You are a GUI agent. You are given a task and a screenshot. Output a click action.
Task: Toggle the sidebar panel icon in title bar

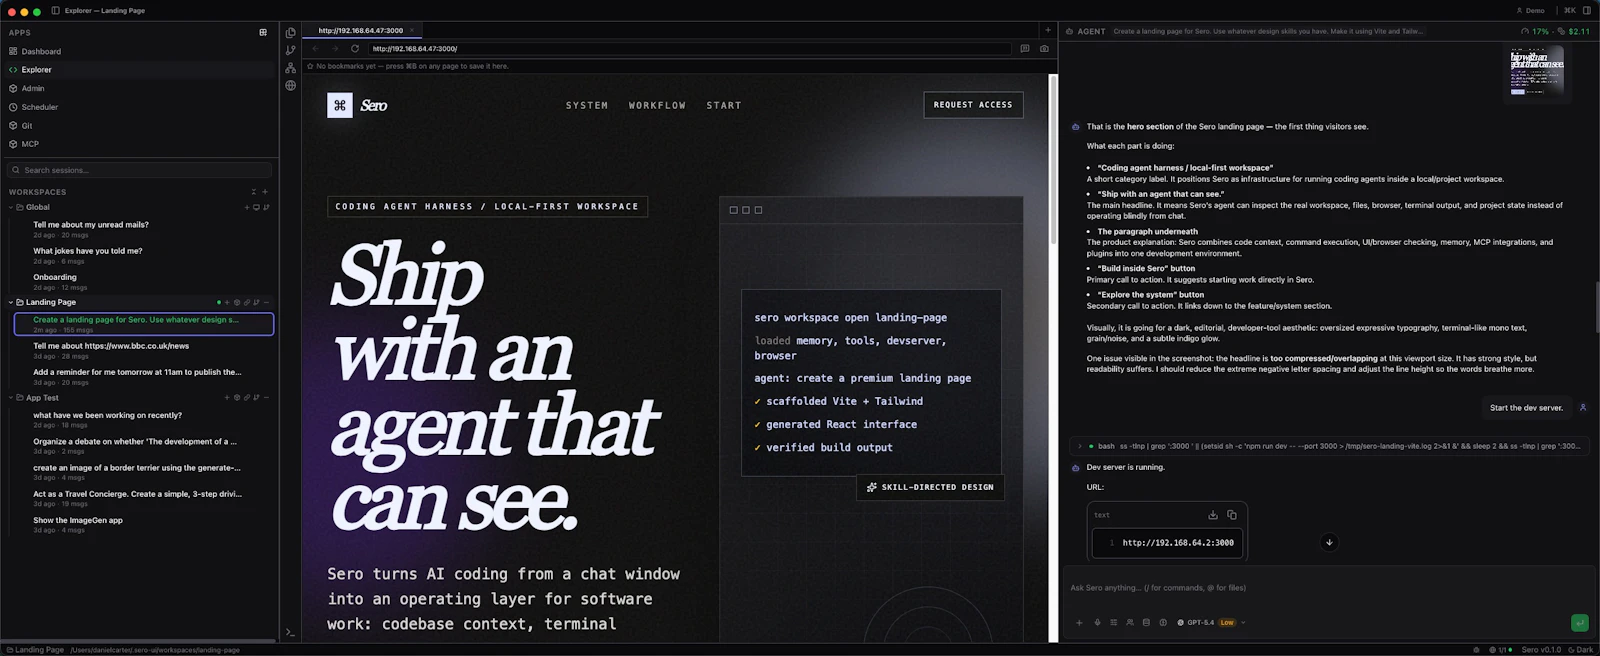tap(55, 11)
